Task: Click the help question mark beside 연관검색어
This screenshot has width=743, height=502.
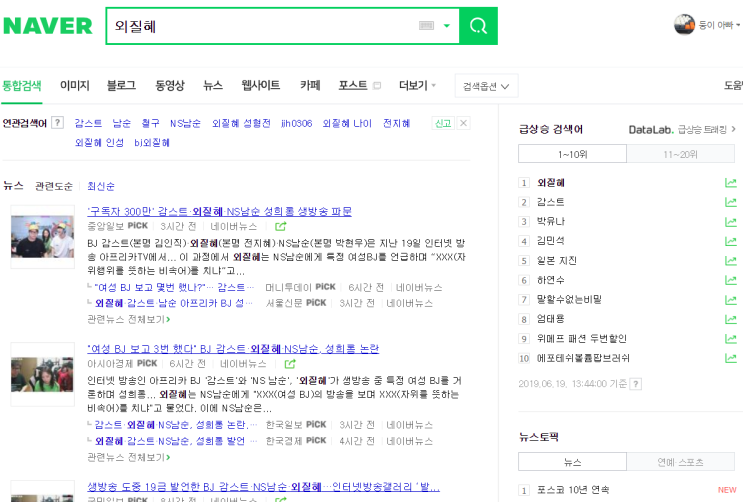Action: click(57, 123)
